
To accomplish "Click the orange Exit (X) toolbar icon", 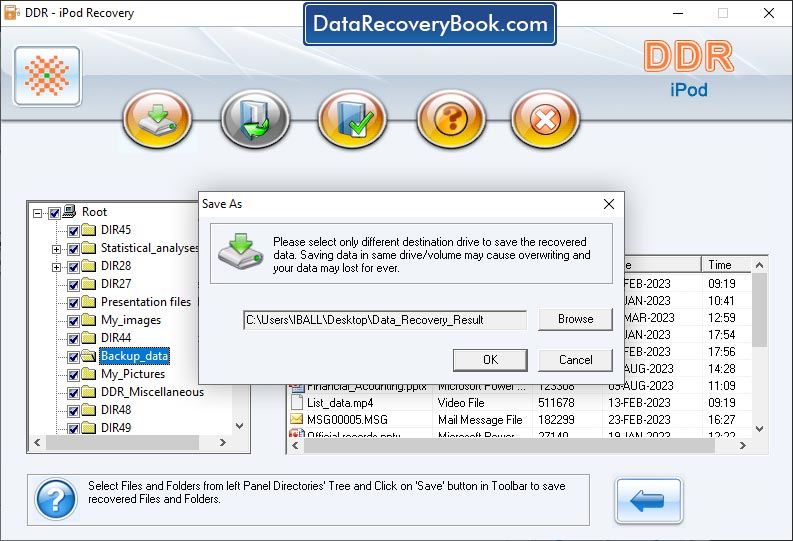I will click(545, 119).
